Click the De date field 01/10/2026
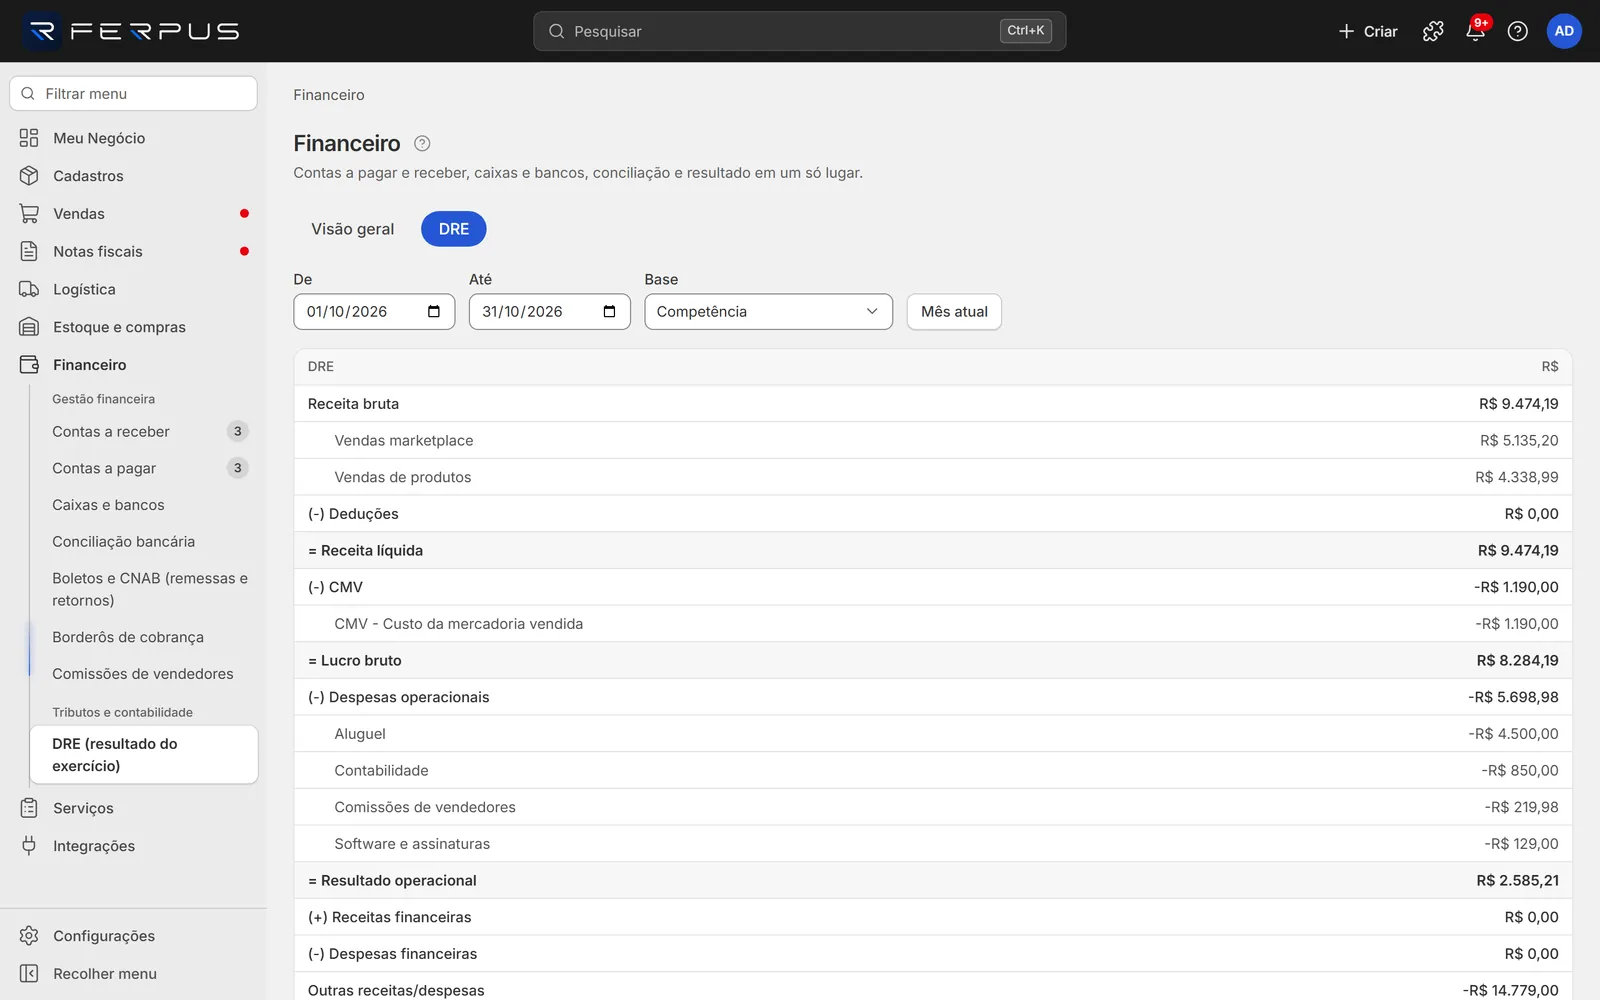 [x=374, y=312]
